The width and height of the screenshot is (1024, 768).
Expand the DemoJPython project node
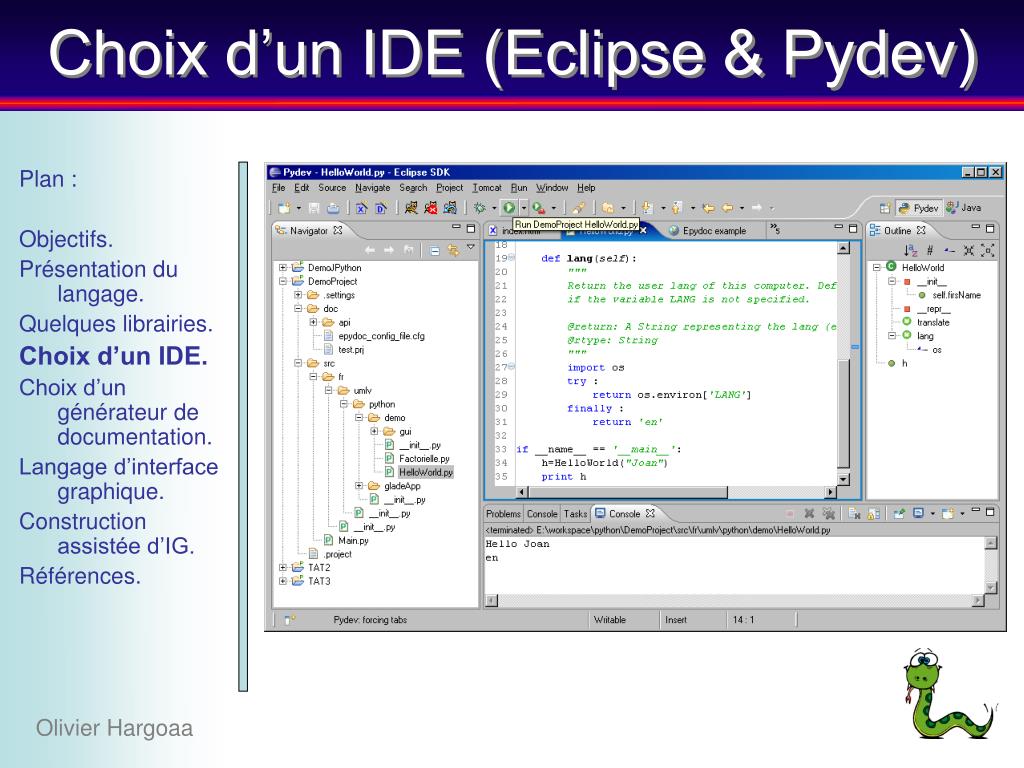283,267
